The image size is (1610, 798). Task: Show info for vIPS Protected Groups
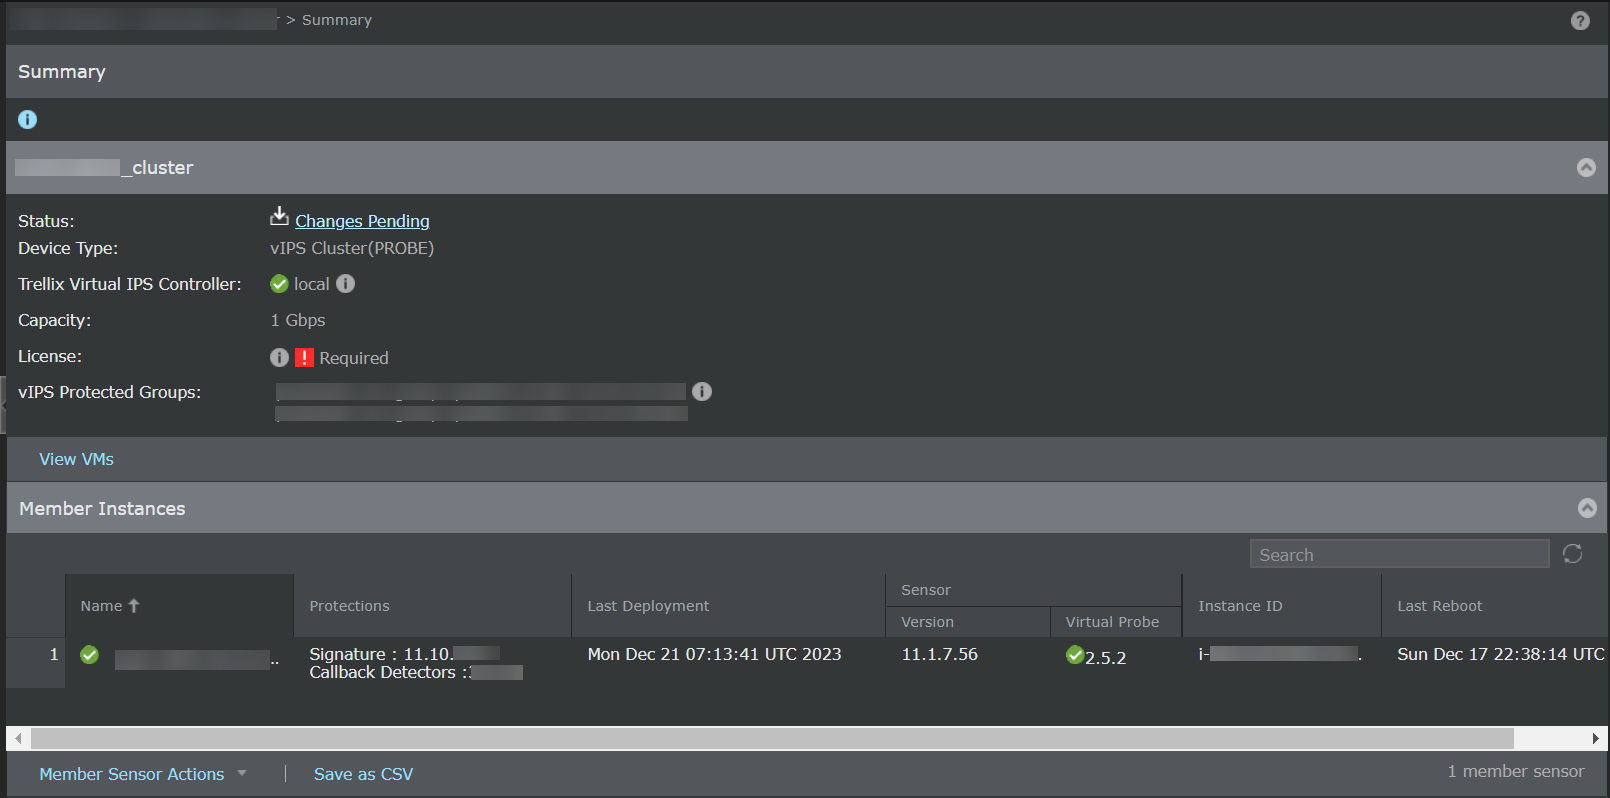(702, 391)
